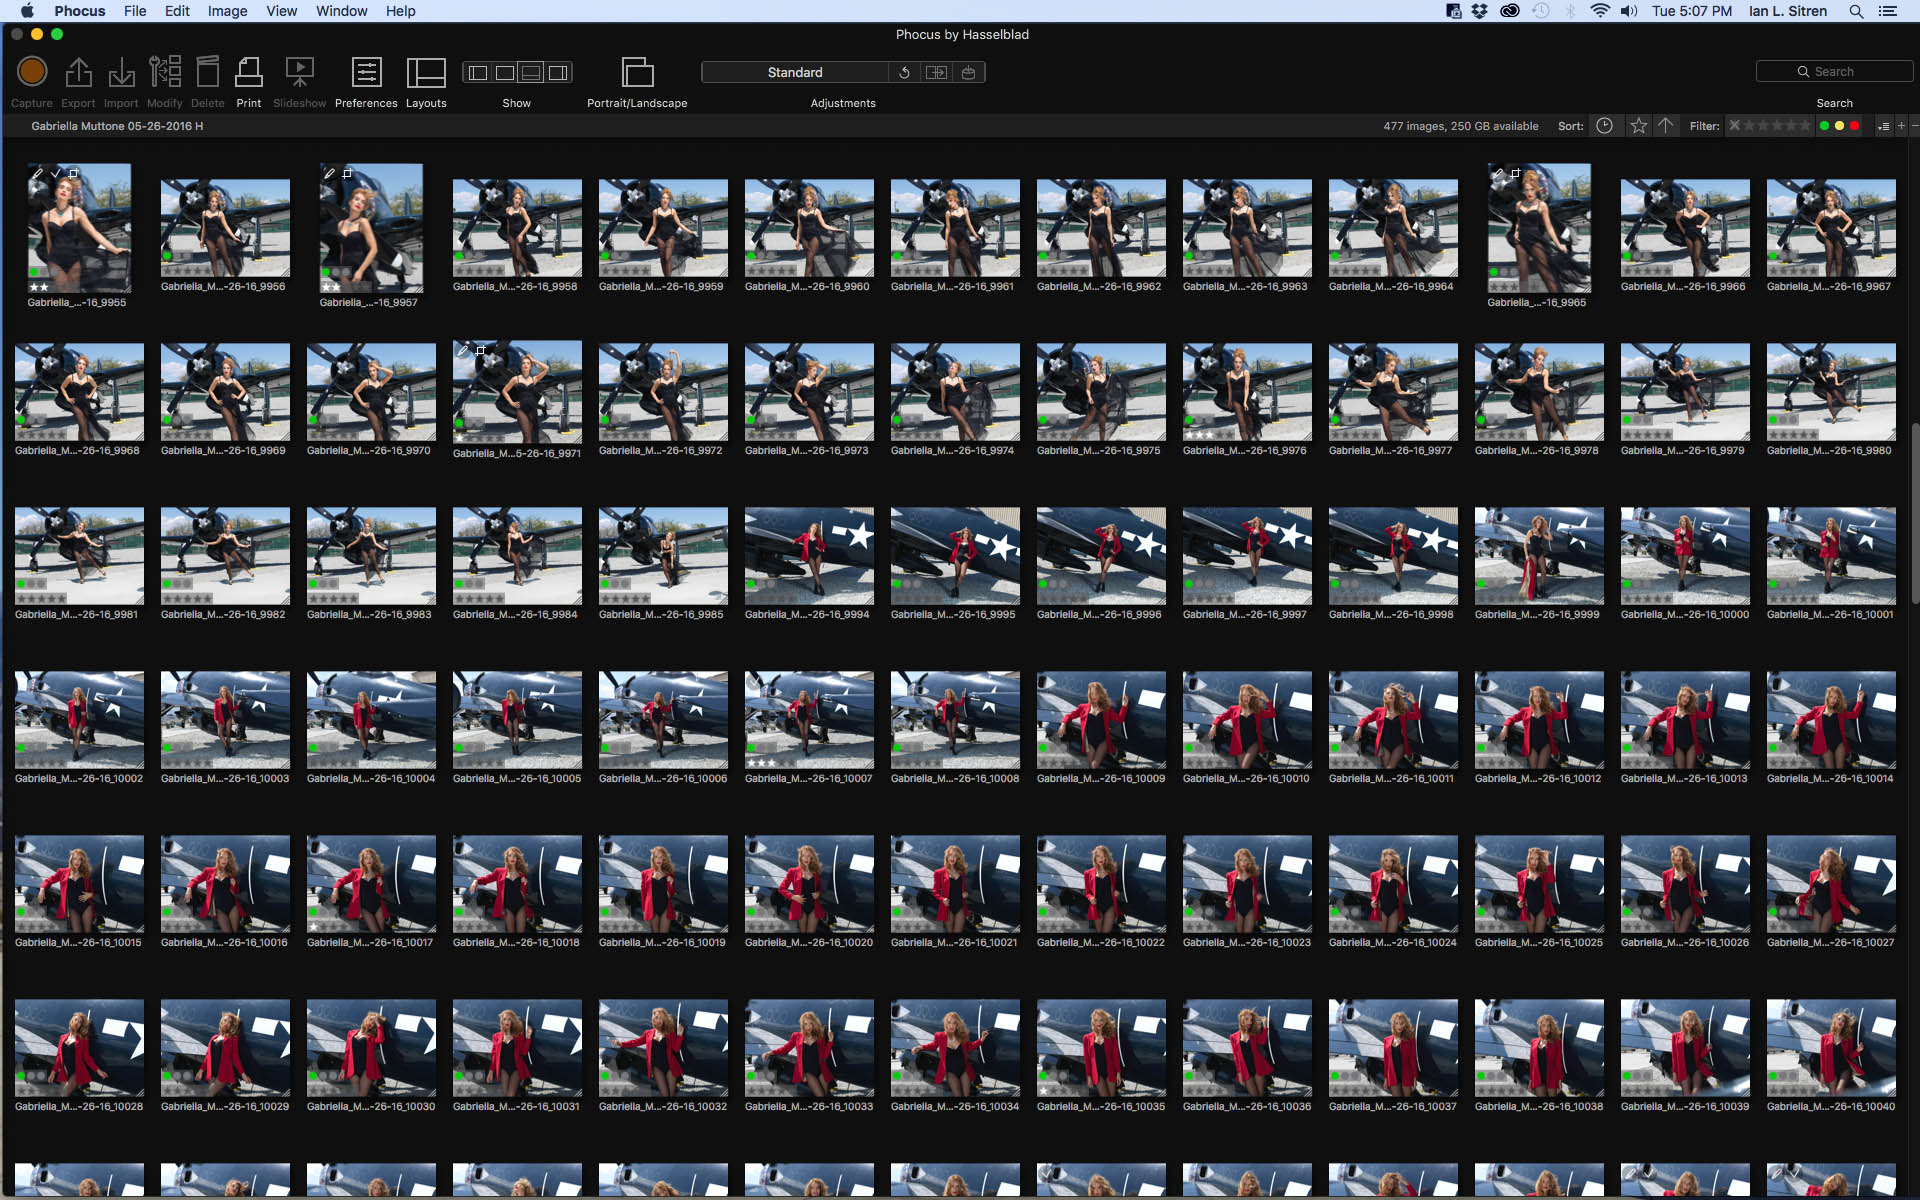Screen dimensions: 1920x1200
Task: Sort thumbnails by star rating icon
Action: coord(1638,126)
